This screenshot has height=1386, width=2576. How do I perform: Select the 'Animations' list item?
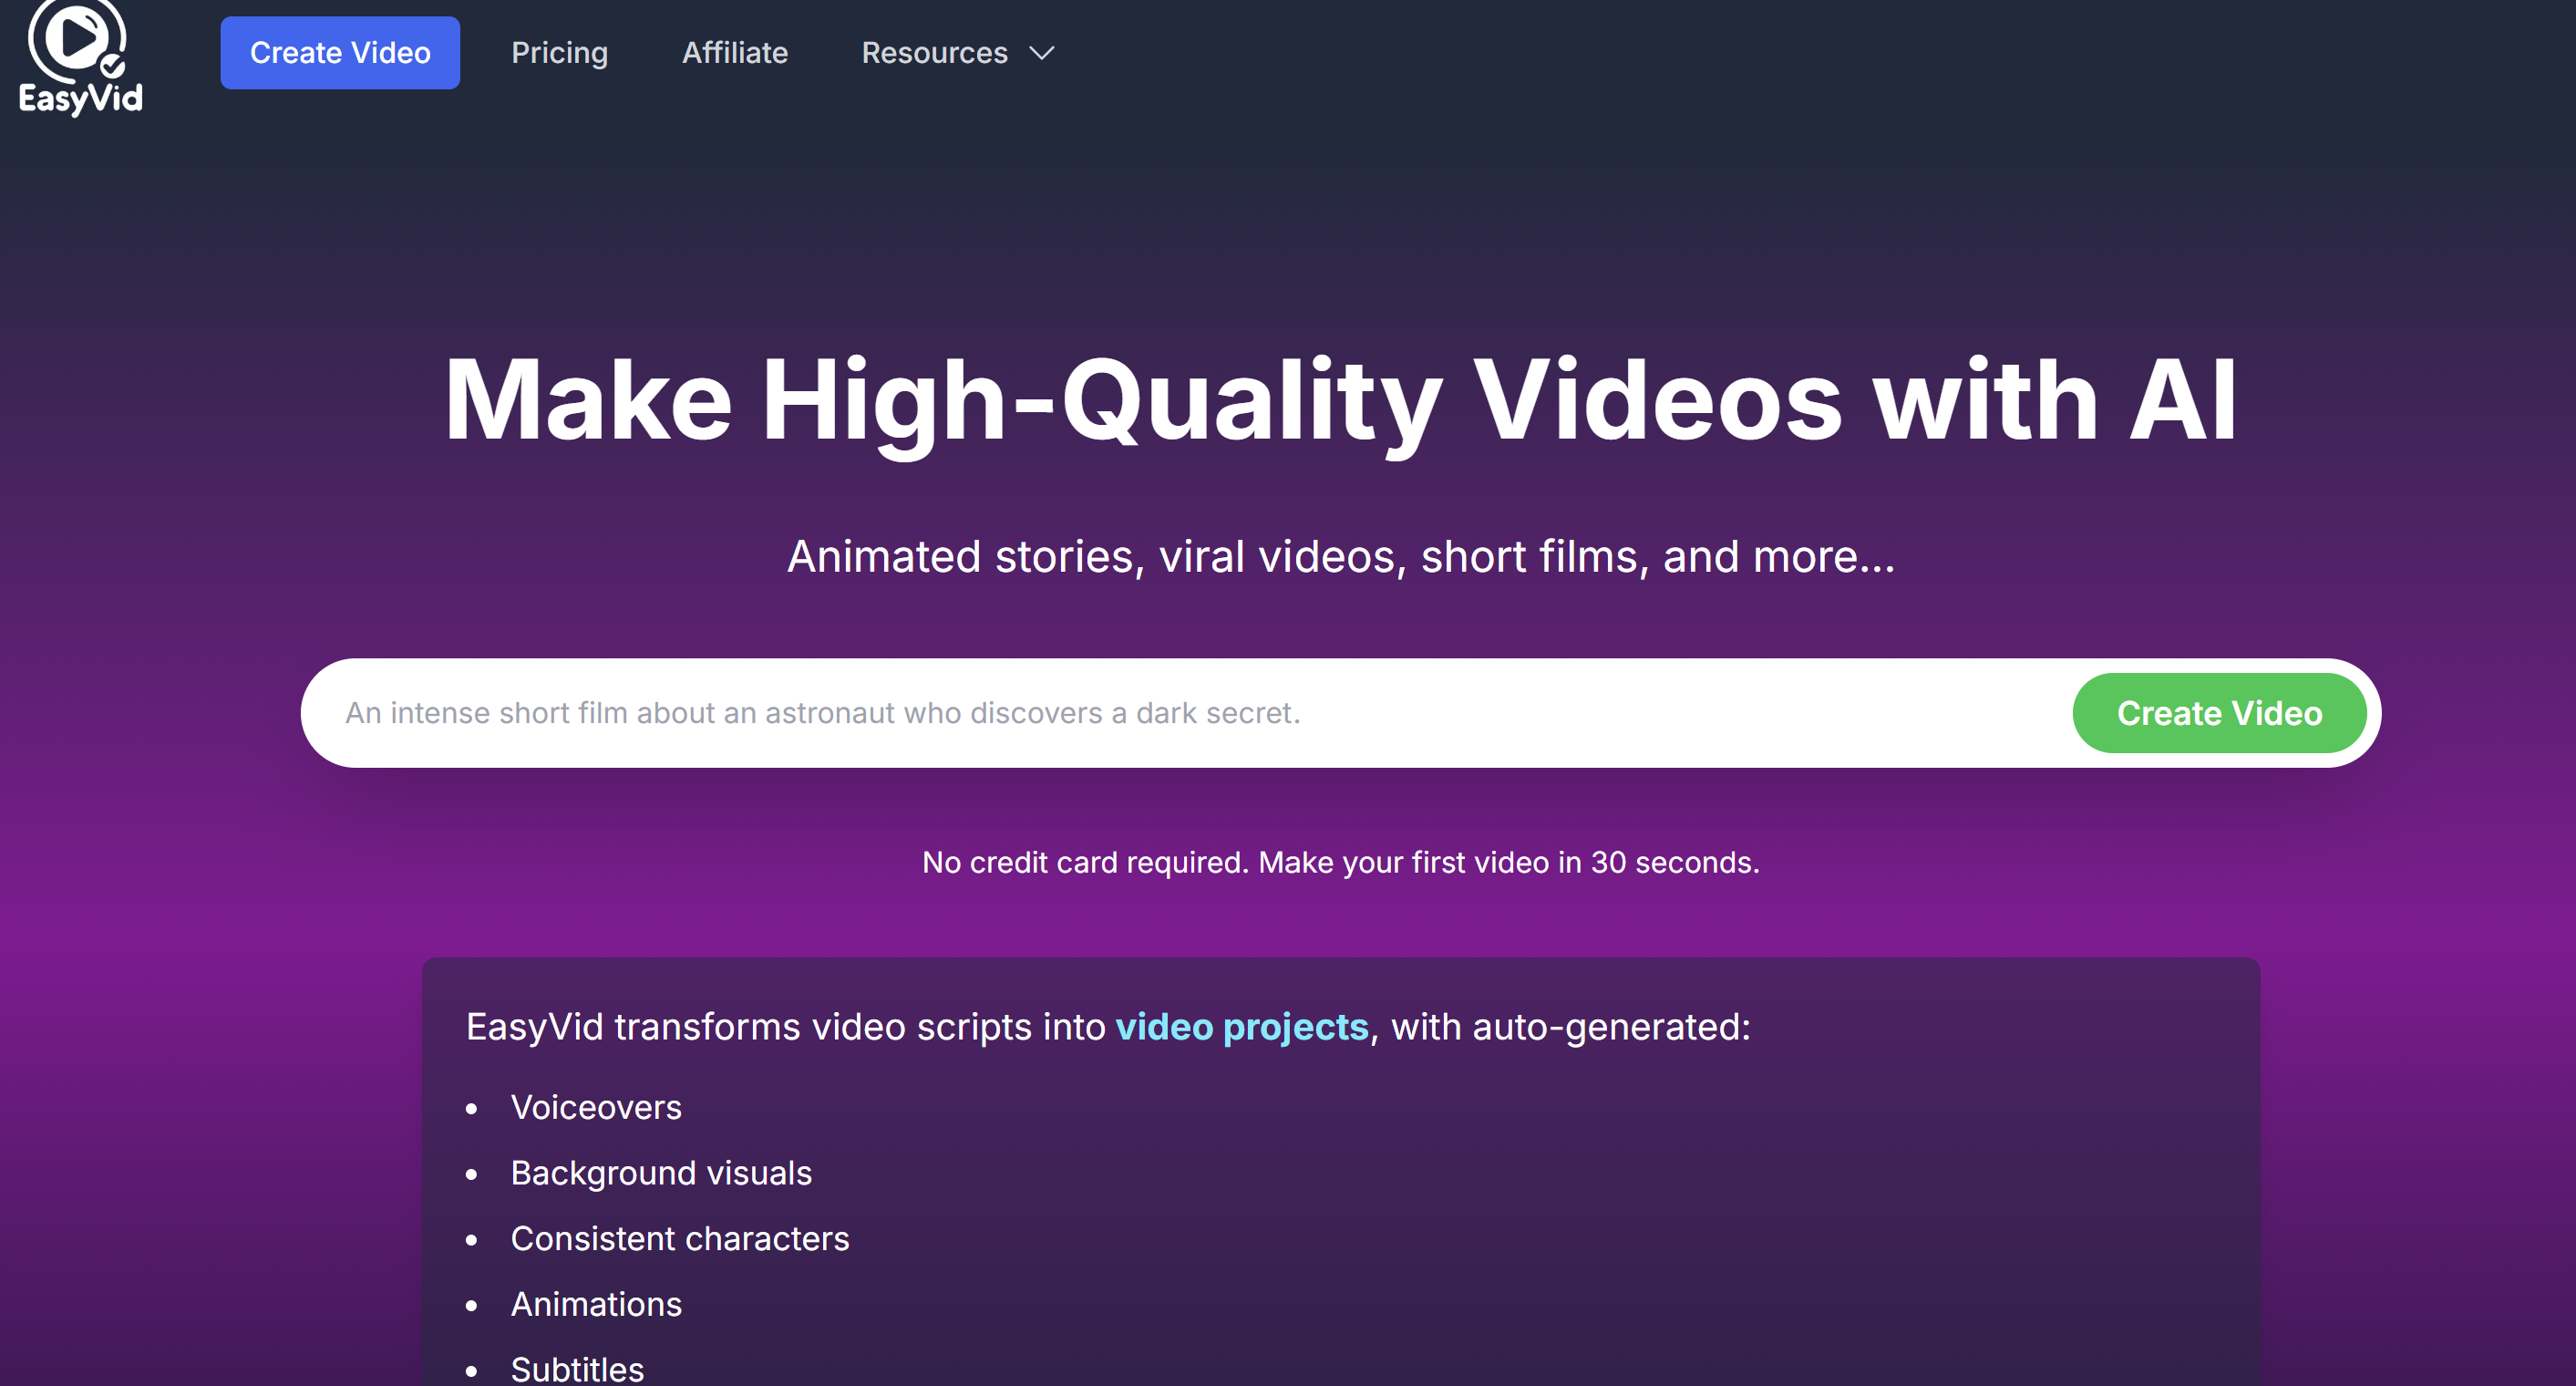pyautogui.click(x=596, y=1304)
